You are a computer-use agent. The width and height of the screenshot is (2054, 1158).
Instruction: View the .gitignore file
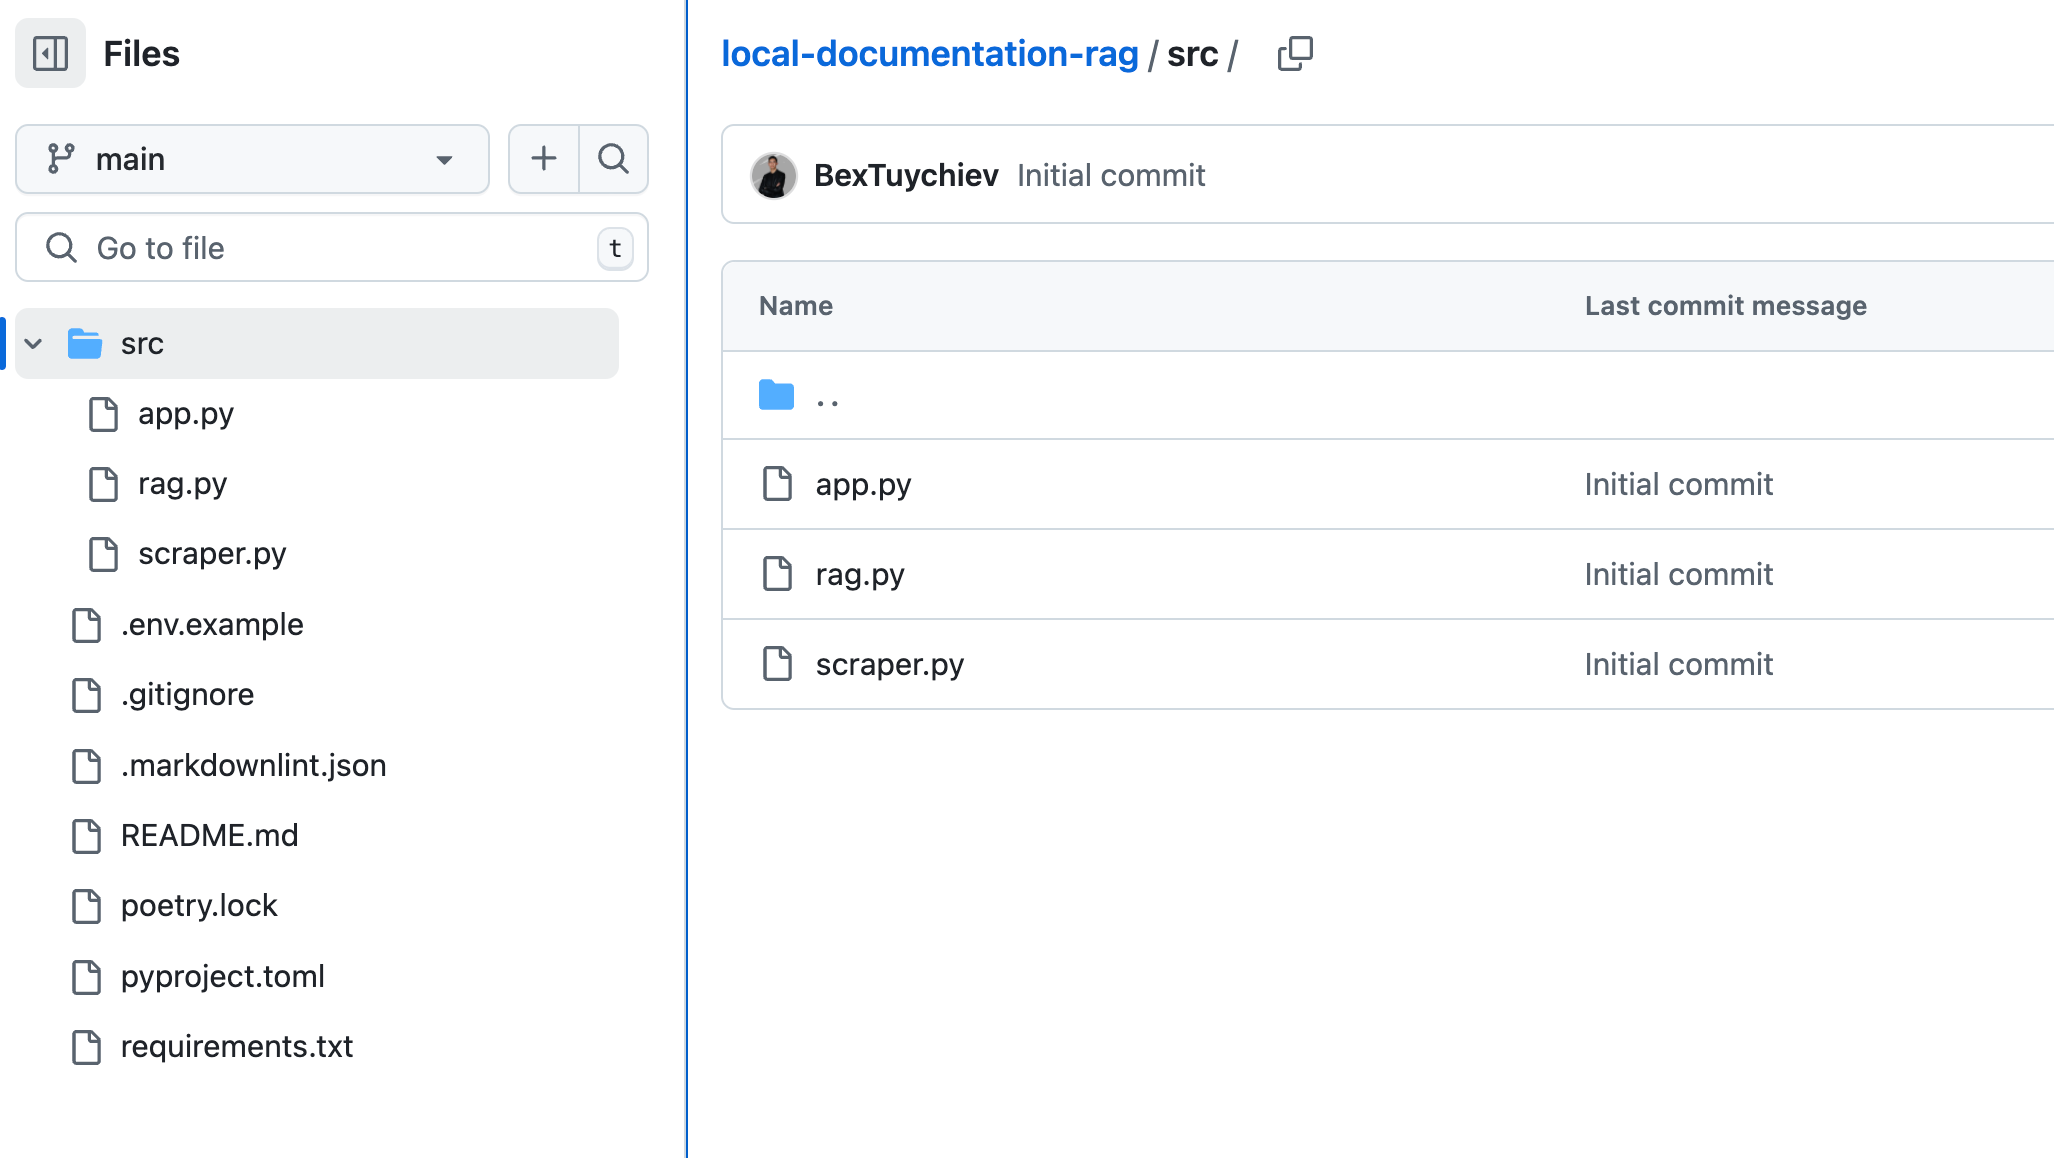187,694
